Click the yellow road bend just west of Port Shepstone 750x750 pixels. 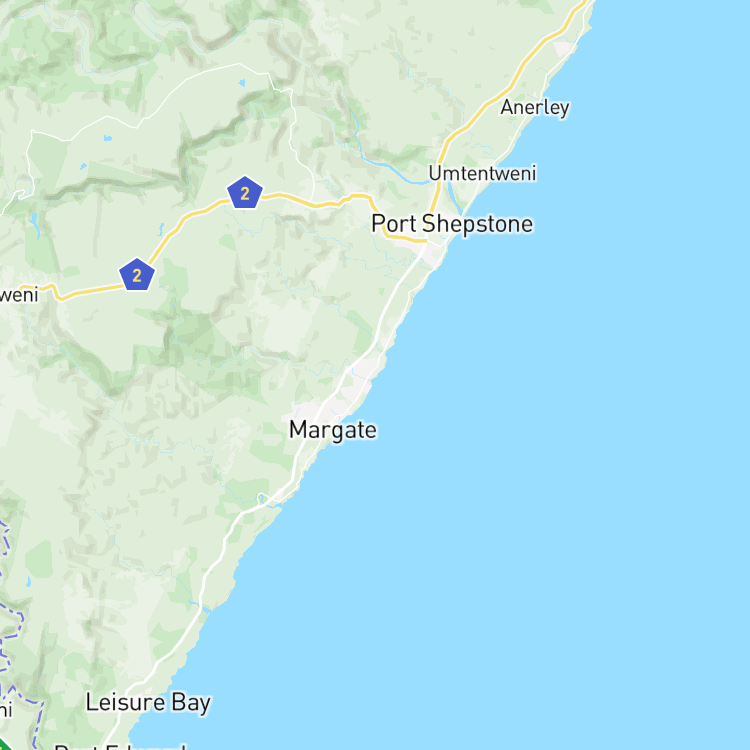(378, 215)
